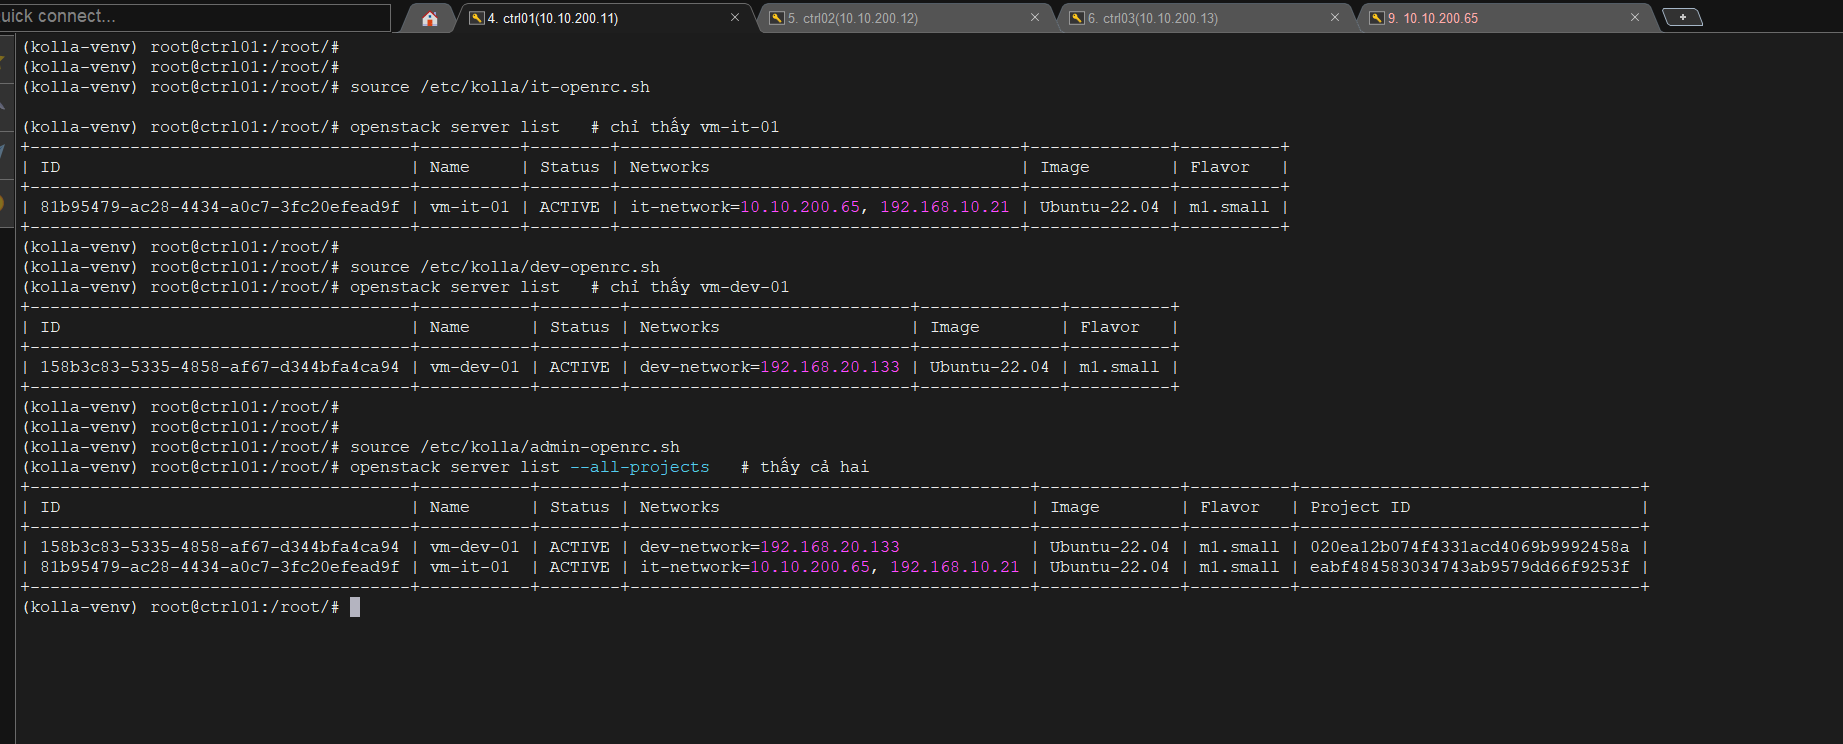Click the comment '# chỉ thấy vm-it-01'
Image resolution: width=1843 pixels, height=744 pixels.
tap(685, 127)
